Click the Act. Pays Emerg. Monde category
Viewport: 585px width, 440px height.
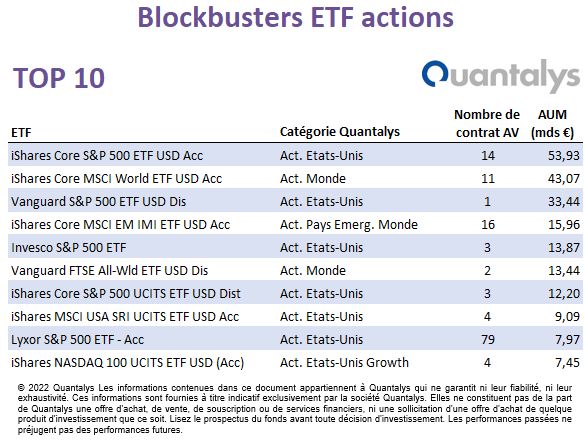349,225
